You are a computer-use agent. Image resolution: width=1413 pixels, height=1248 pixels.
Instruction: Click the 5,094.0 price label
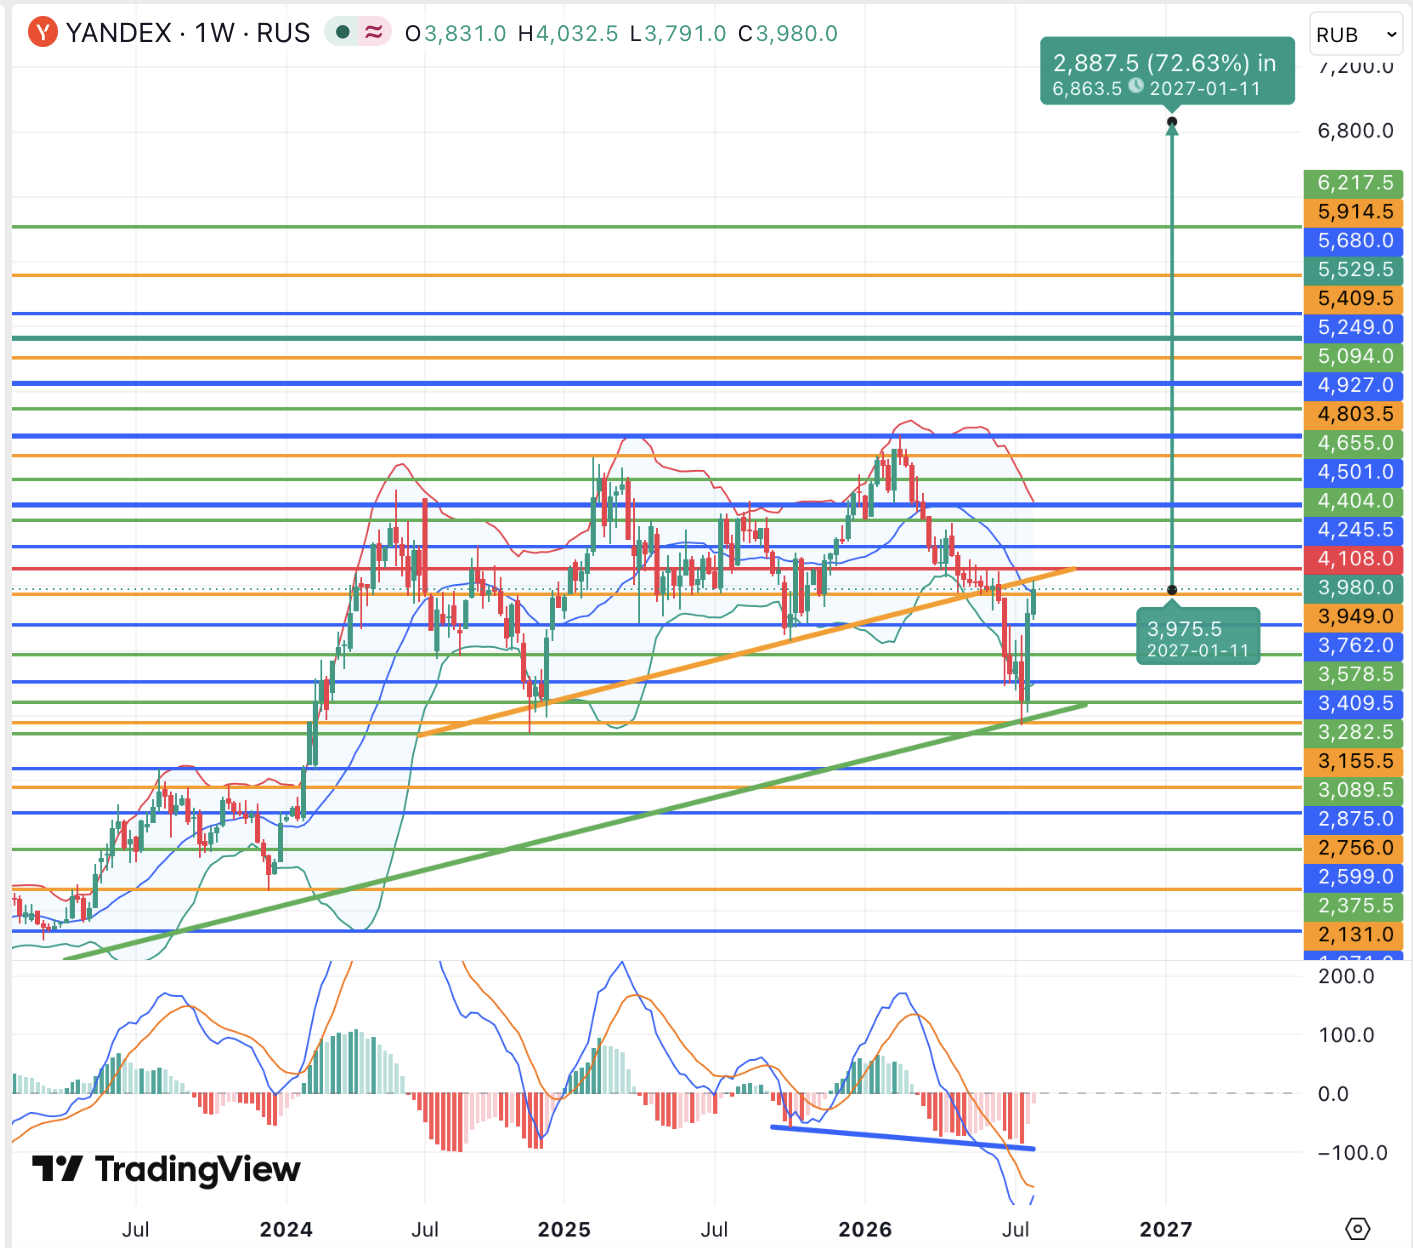click(1354, 357)
